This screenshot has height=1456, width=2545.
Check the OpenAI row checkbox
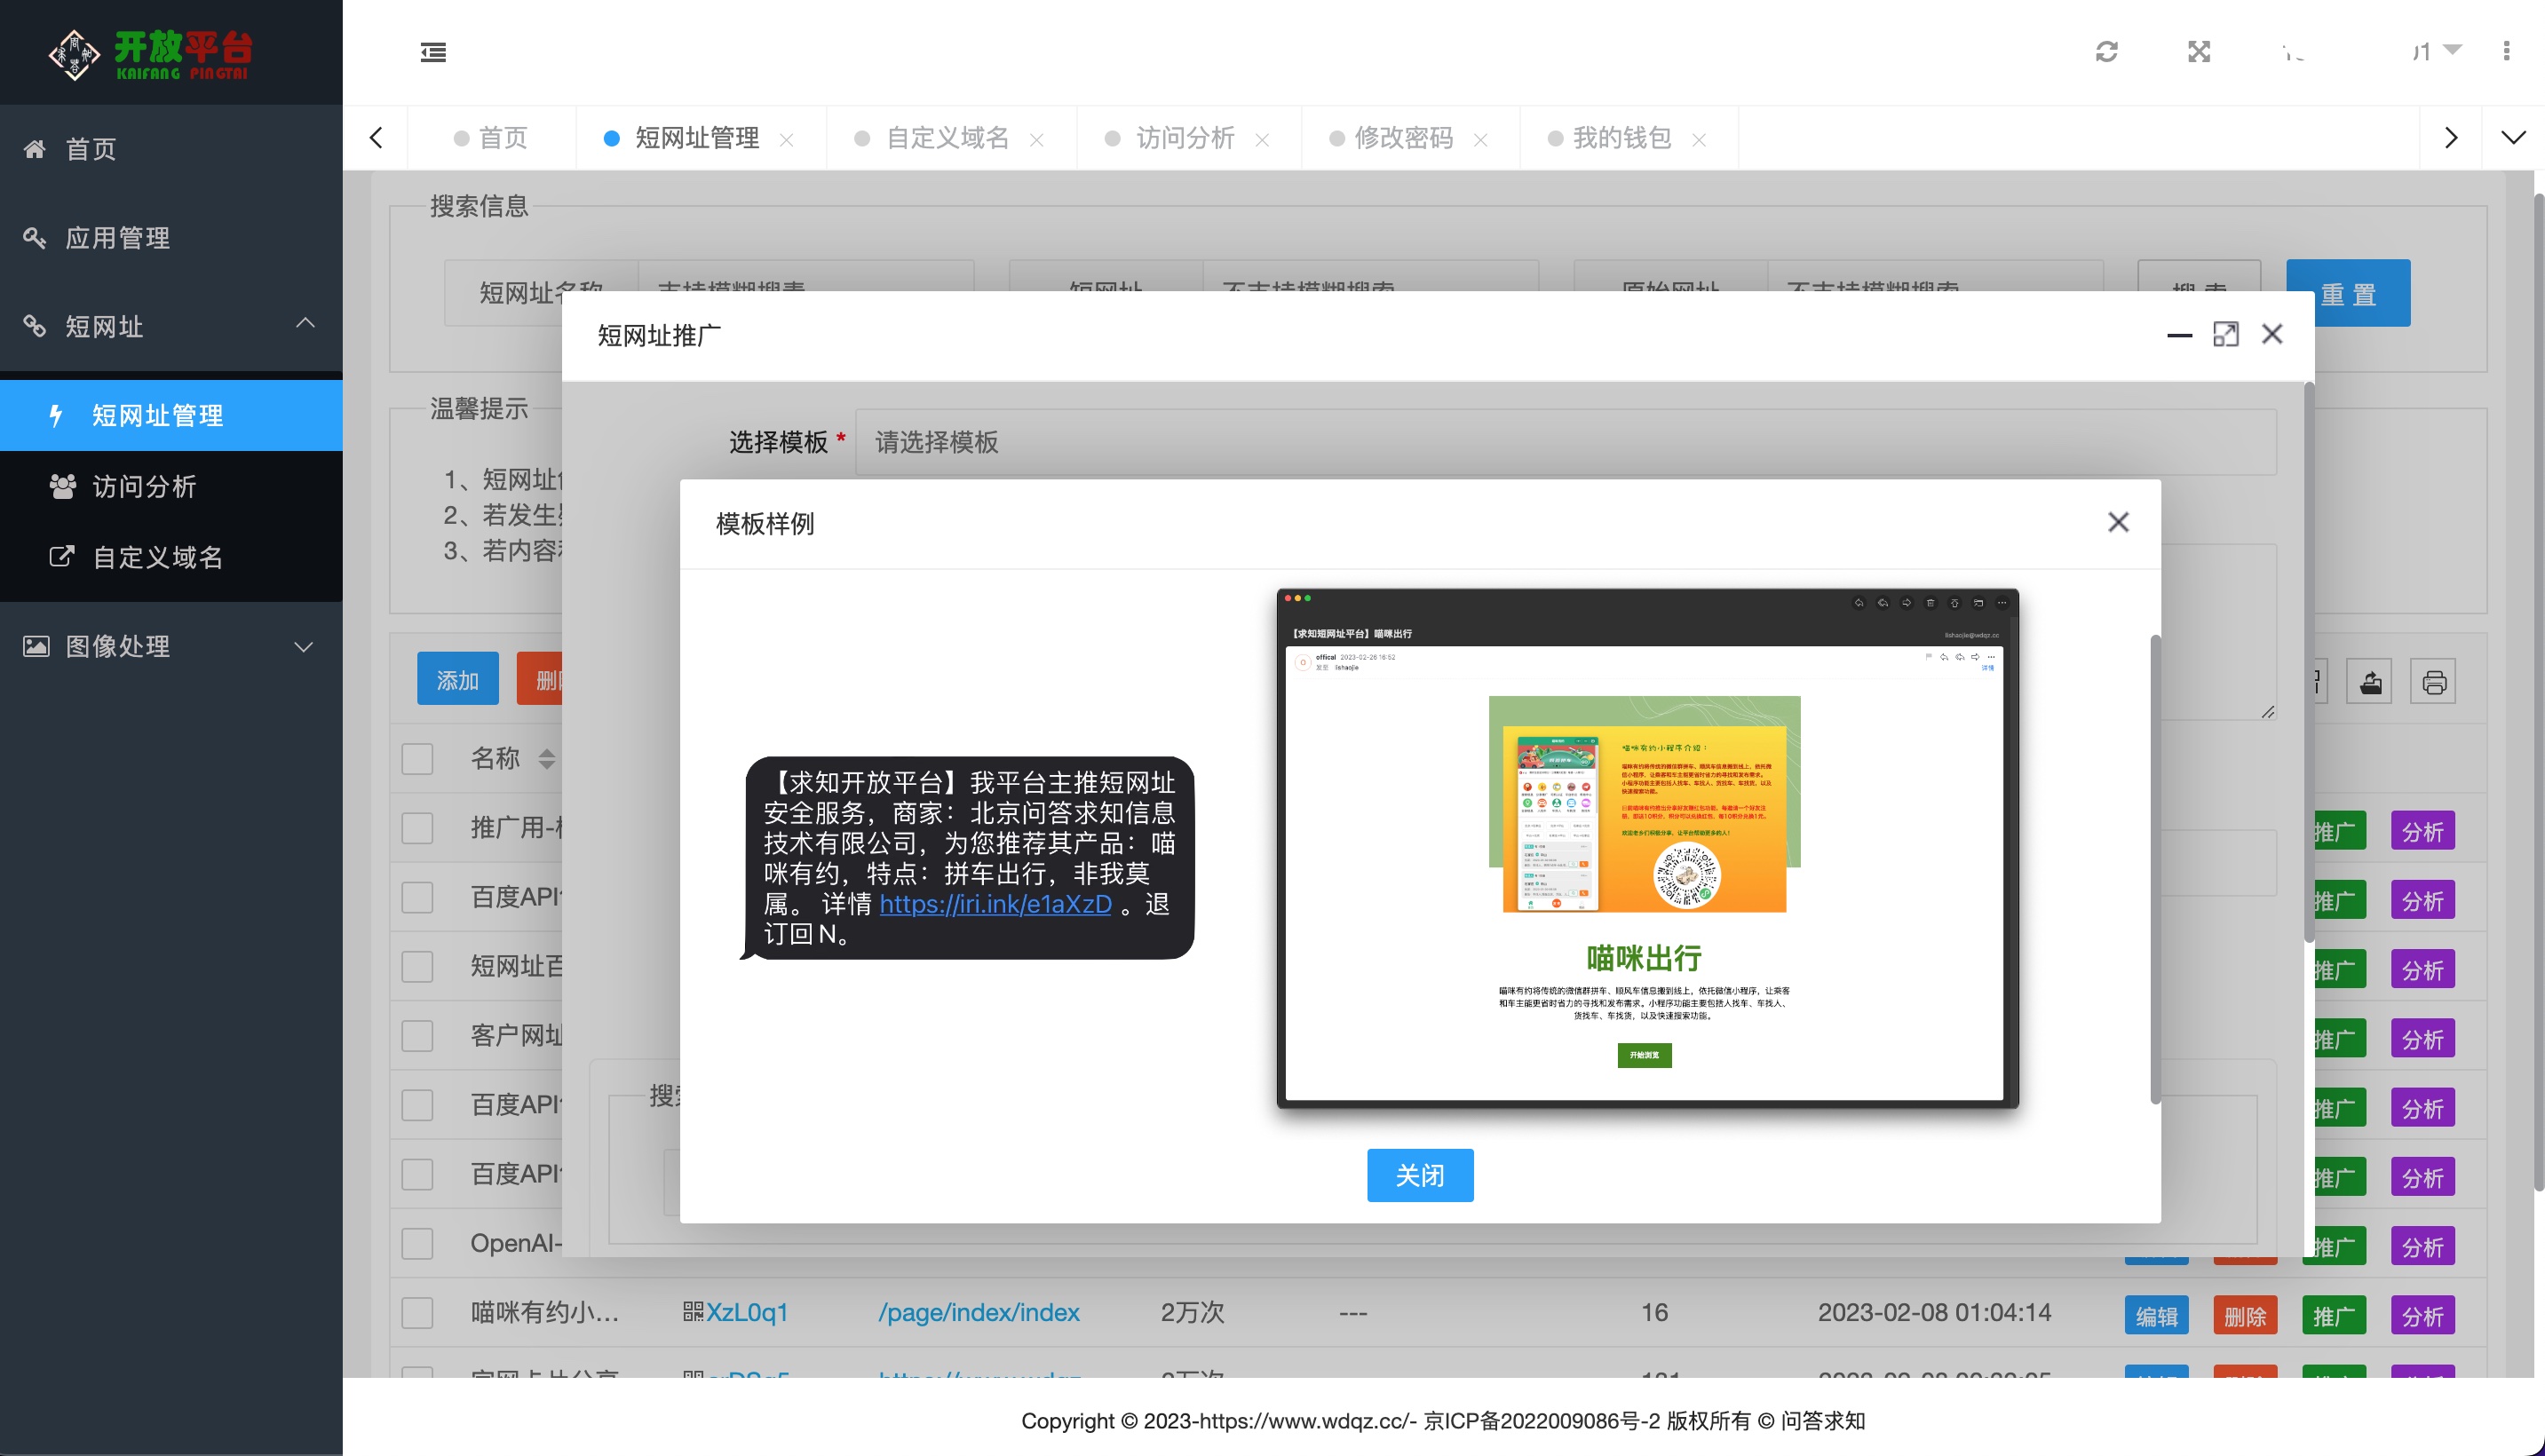tap(417, 1244)
